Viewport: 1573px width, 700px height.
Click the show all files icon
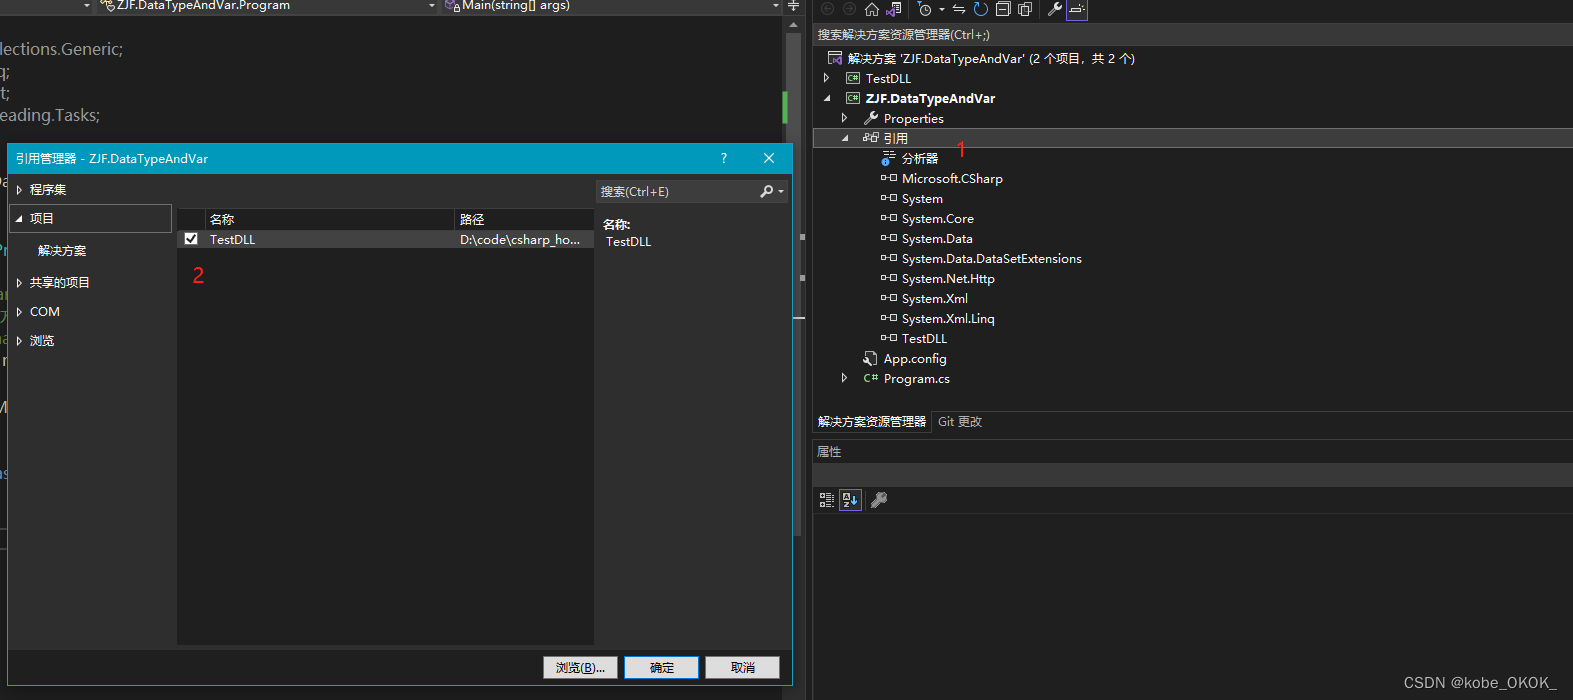coord(1025,9)
